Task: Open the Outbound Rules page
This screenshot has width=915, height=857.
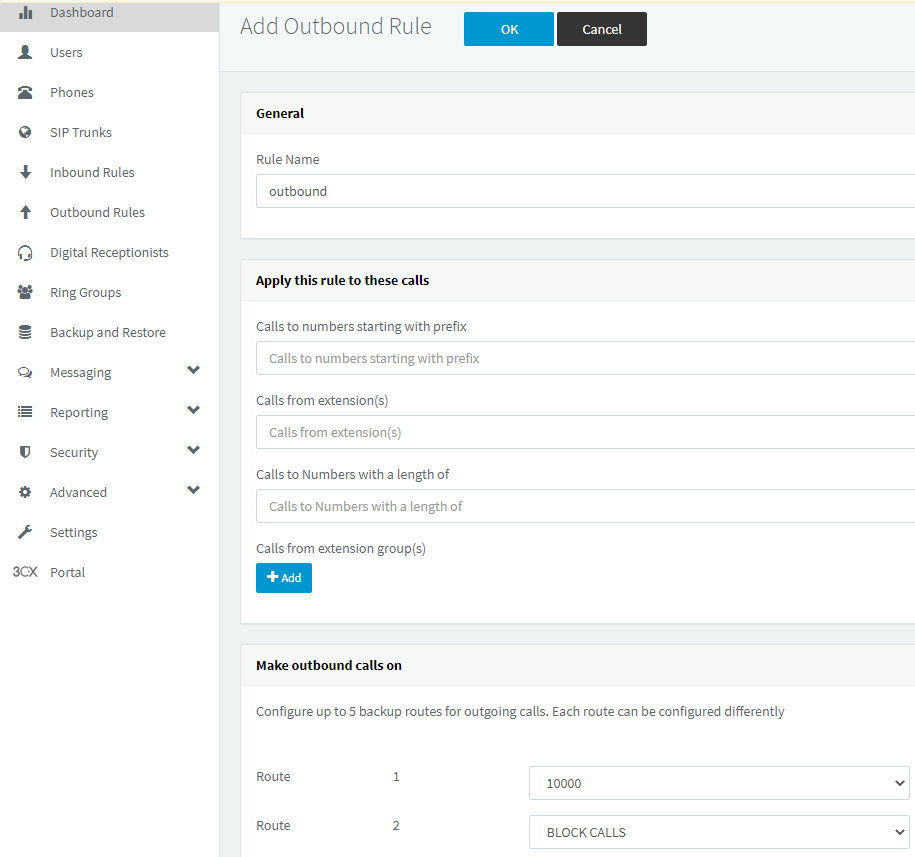Action: (x=97, y=212)
